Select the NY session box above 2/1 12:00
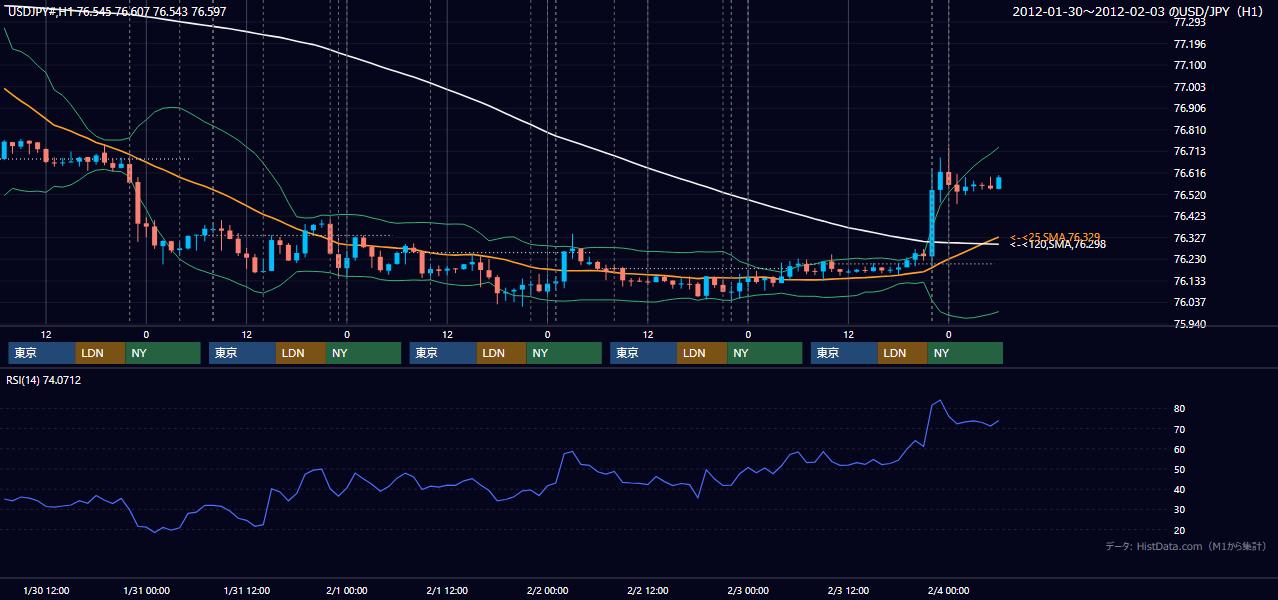The image size is (1278, 600). pos(564,353)
